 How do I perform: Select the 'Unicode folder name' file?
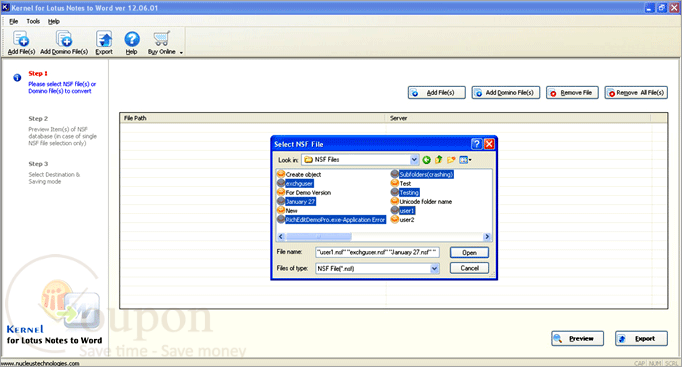pyautogui.click(x=425, y=202)
